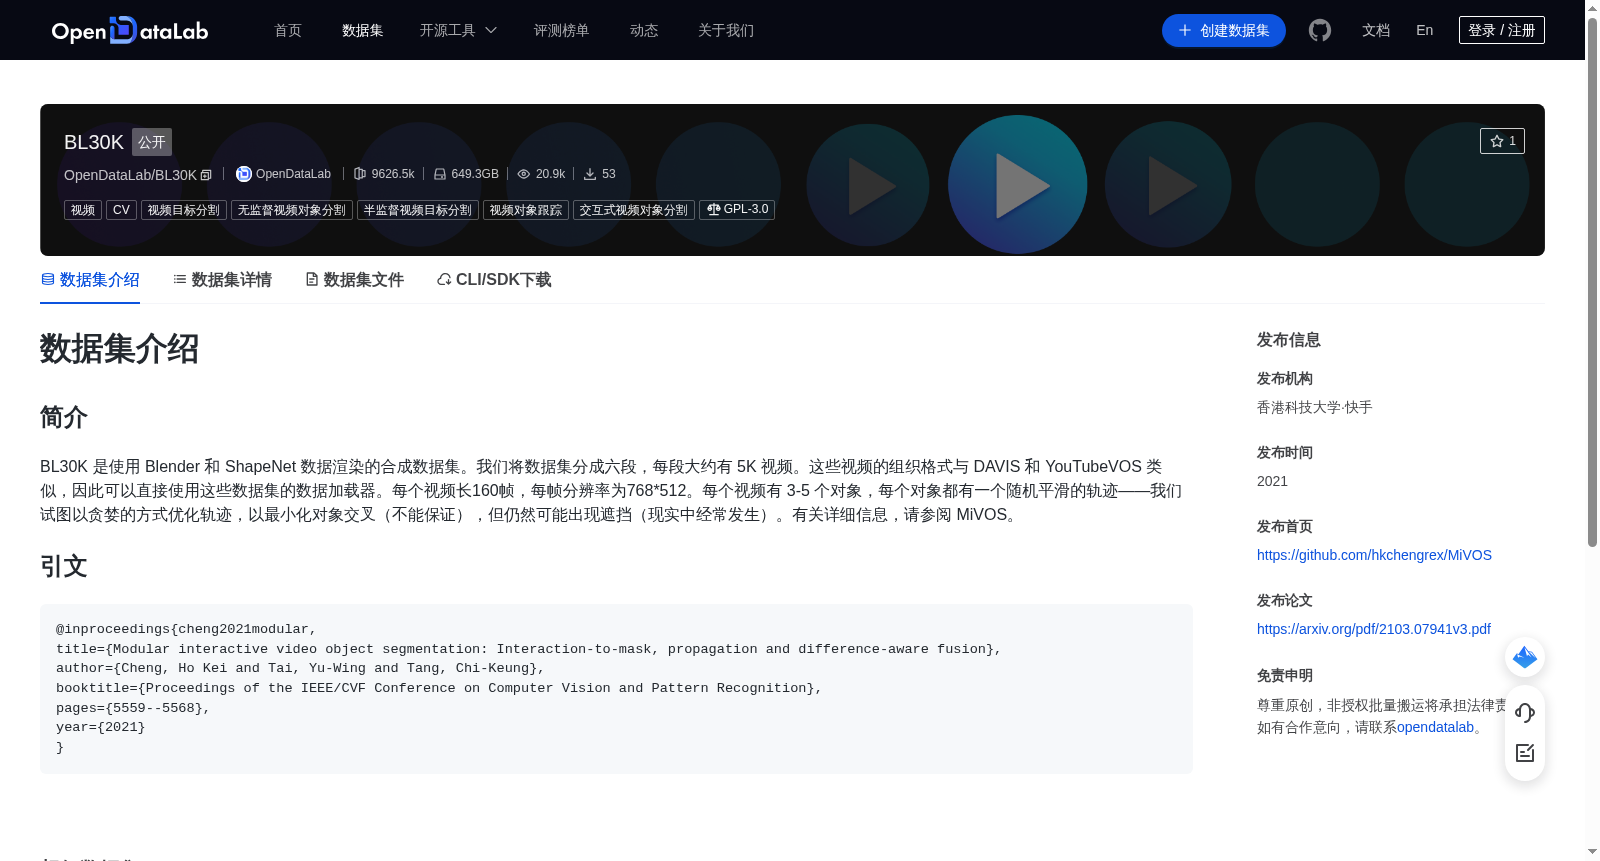Switch language to En

[x=1425, y=30]
